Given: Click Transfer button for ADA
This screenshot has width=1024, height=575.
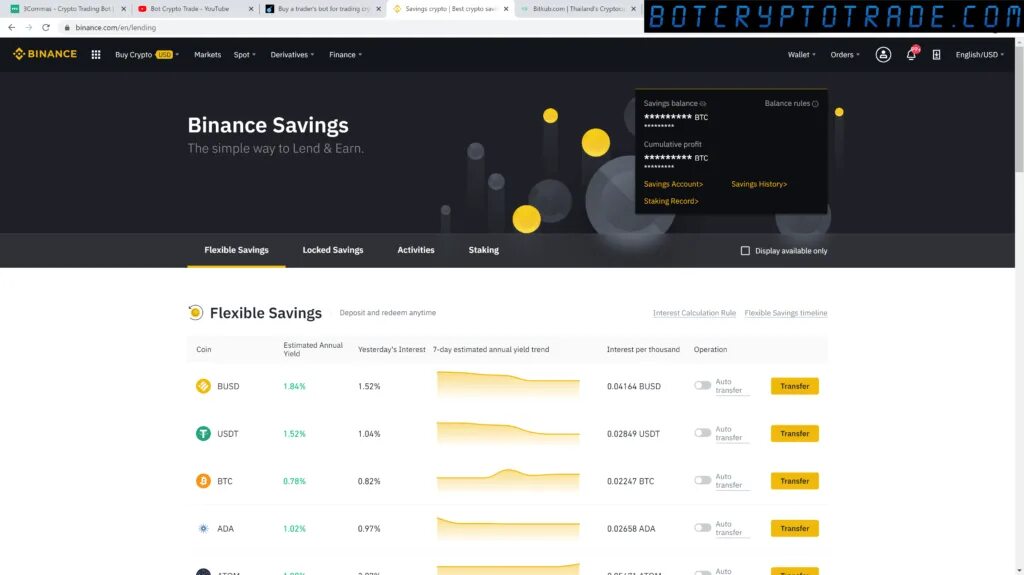Looking at the screenshot, I should tap(794, 529).
